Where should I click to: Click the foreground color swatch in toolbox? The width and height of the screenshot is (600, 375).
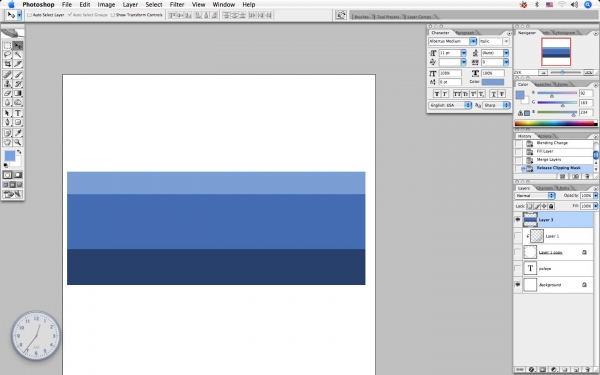coord(10,156)
